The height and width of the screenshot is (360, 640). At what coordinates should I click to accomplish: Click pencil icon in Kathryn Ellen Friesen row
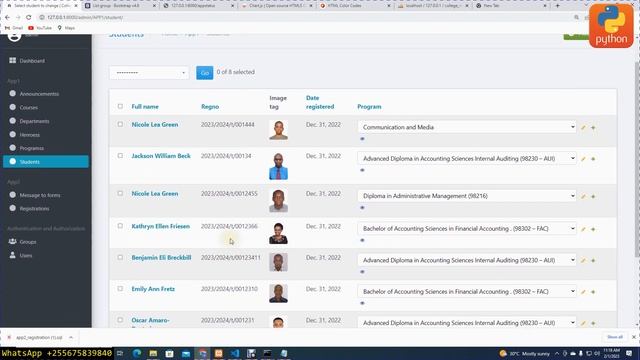click(x=583, y=229)
